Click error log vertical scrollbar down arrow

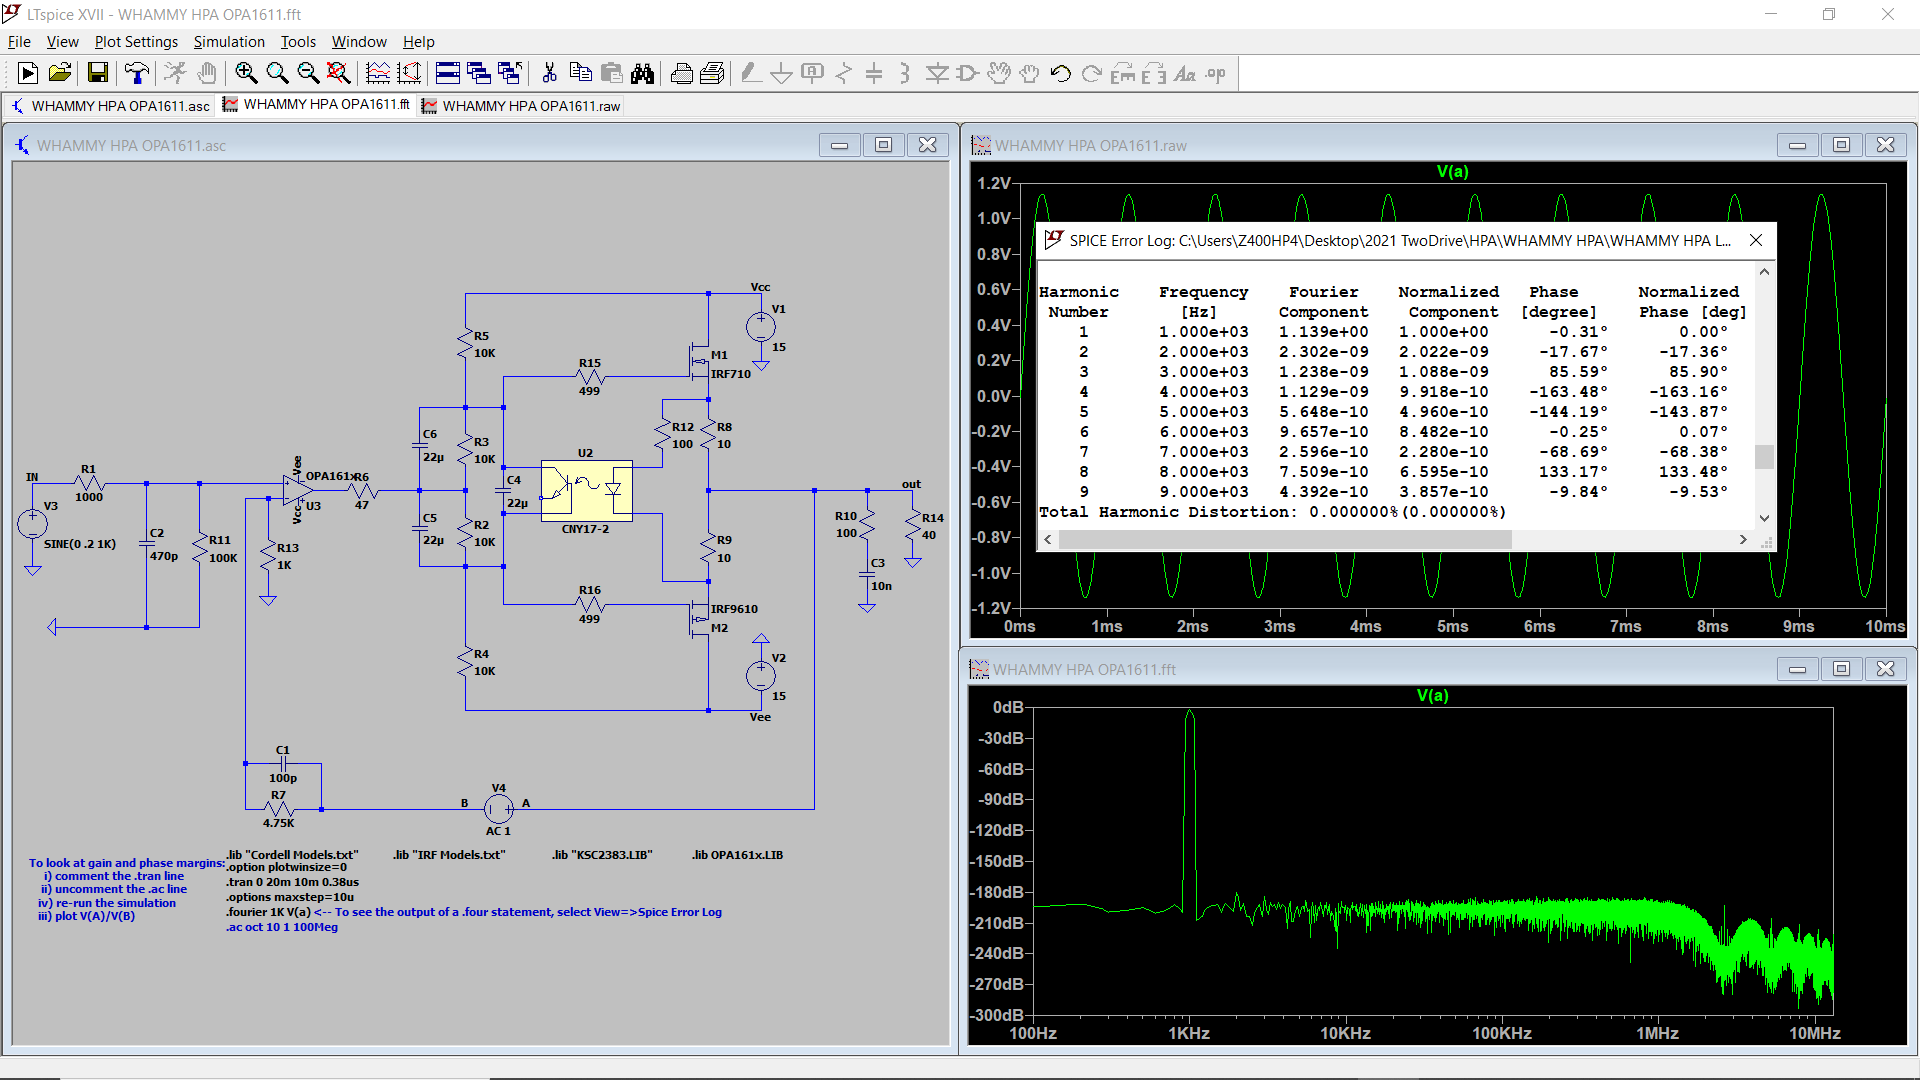(x=1764, y=518)
